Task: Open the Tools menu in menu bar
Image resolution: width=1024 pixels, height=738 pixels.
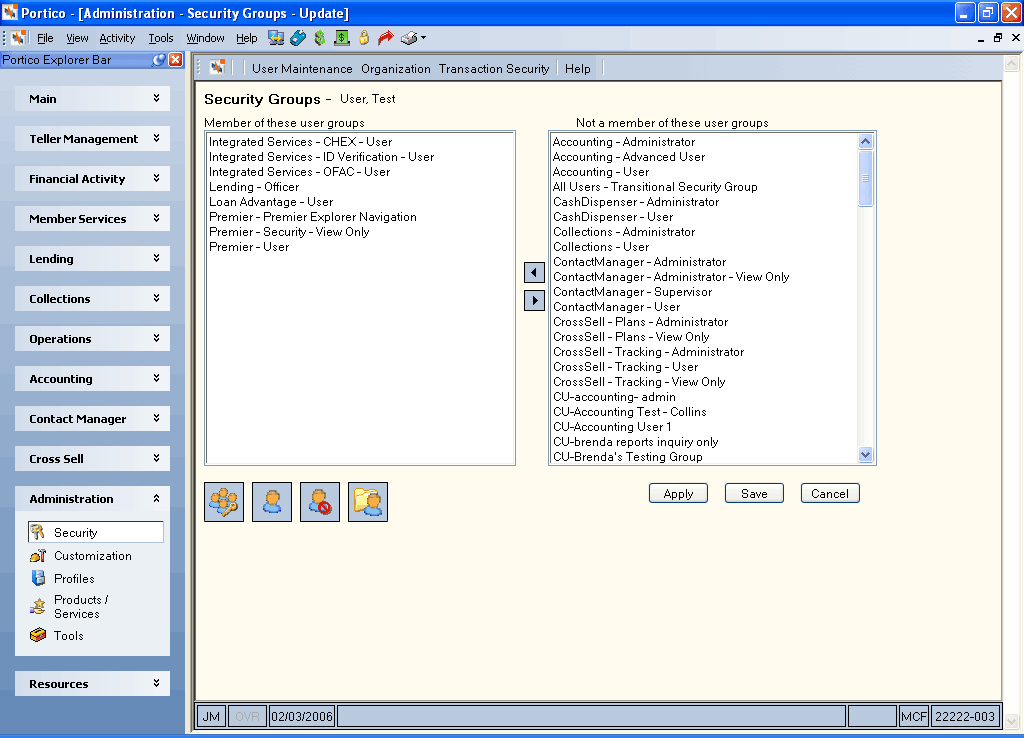Action: [161, 39]
